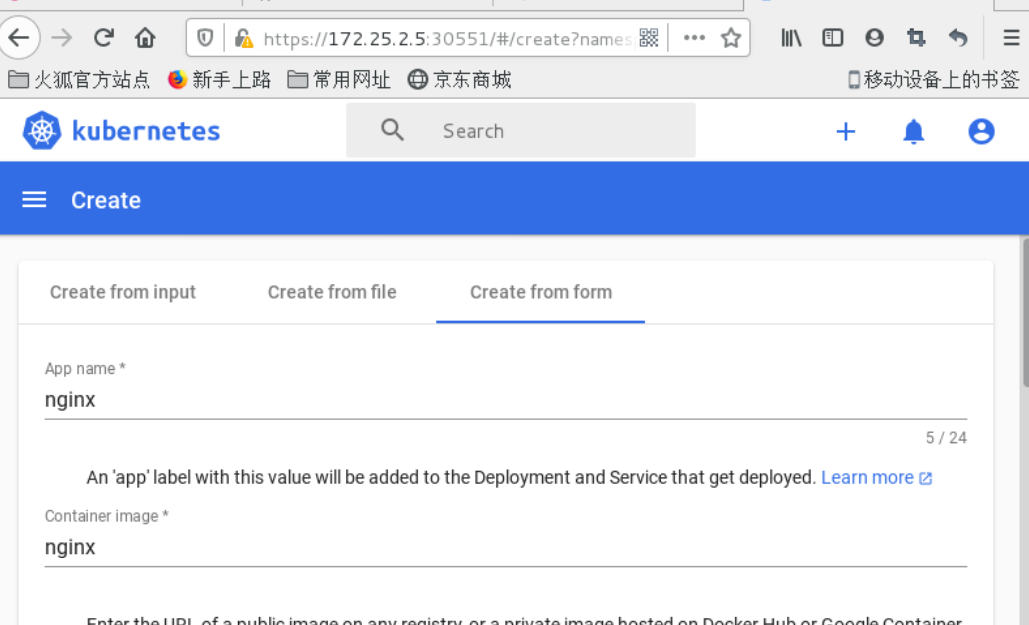Open the Firefox account icon
Viewport: 1029px width, 625px height.
(874, 38)
